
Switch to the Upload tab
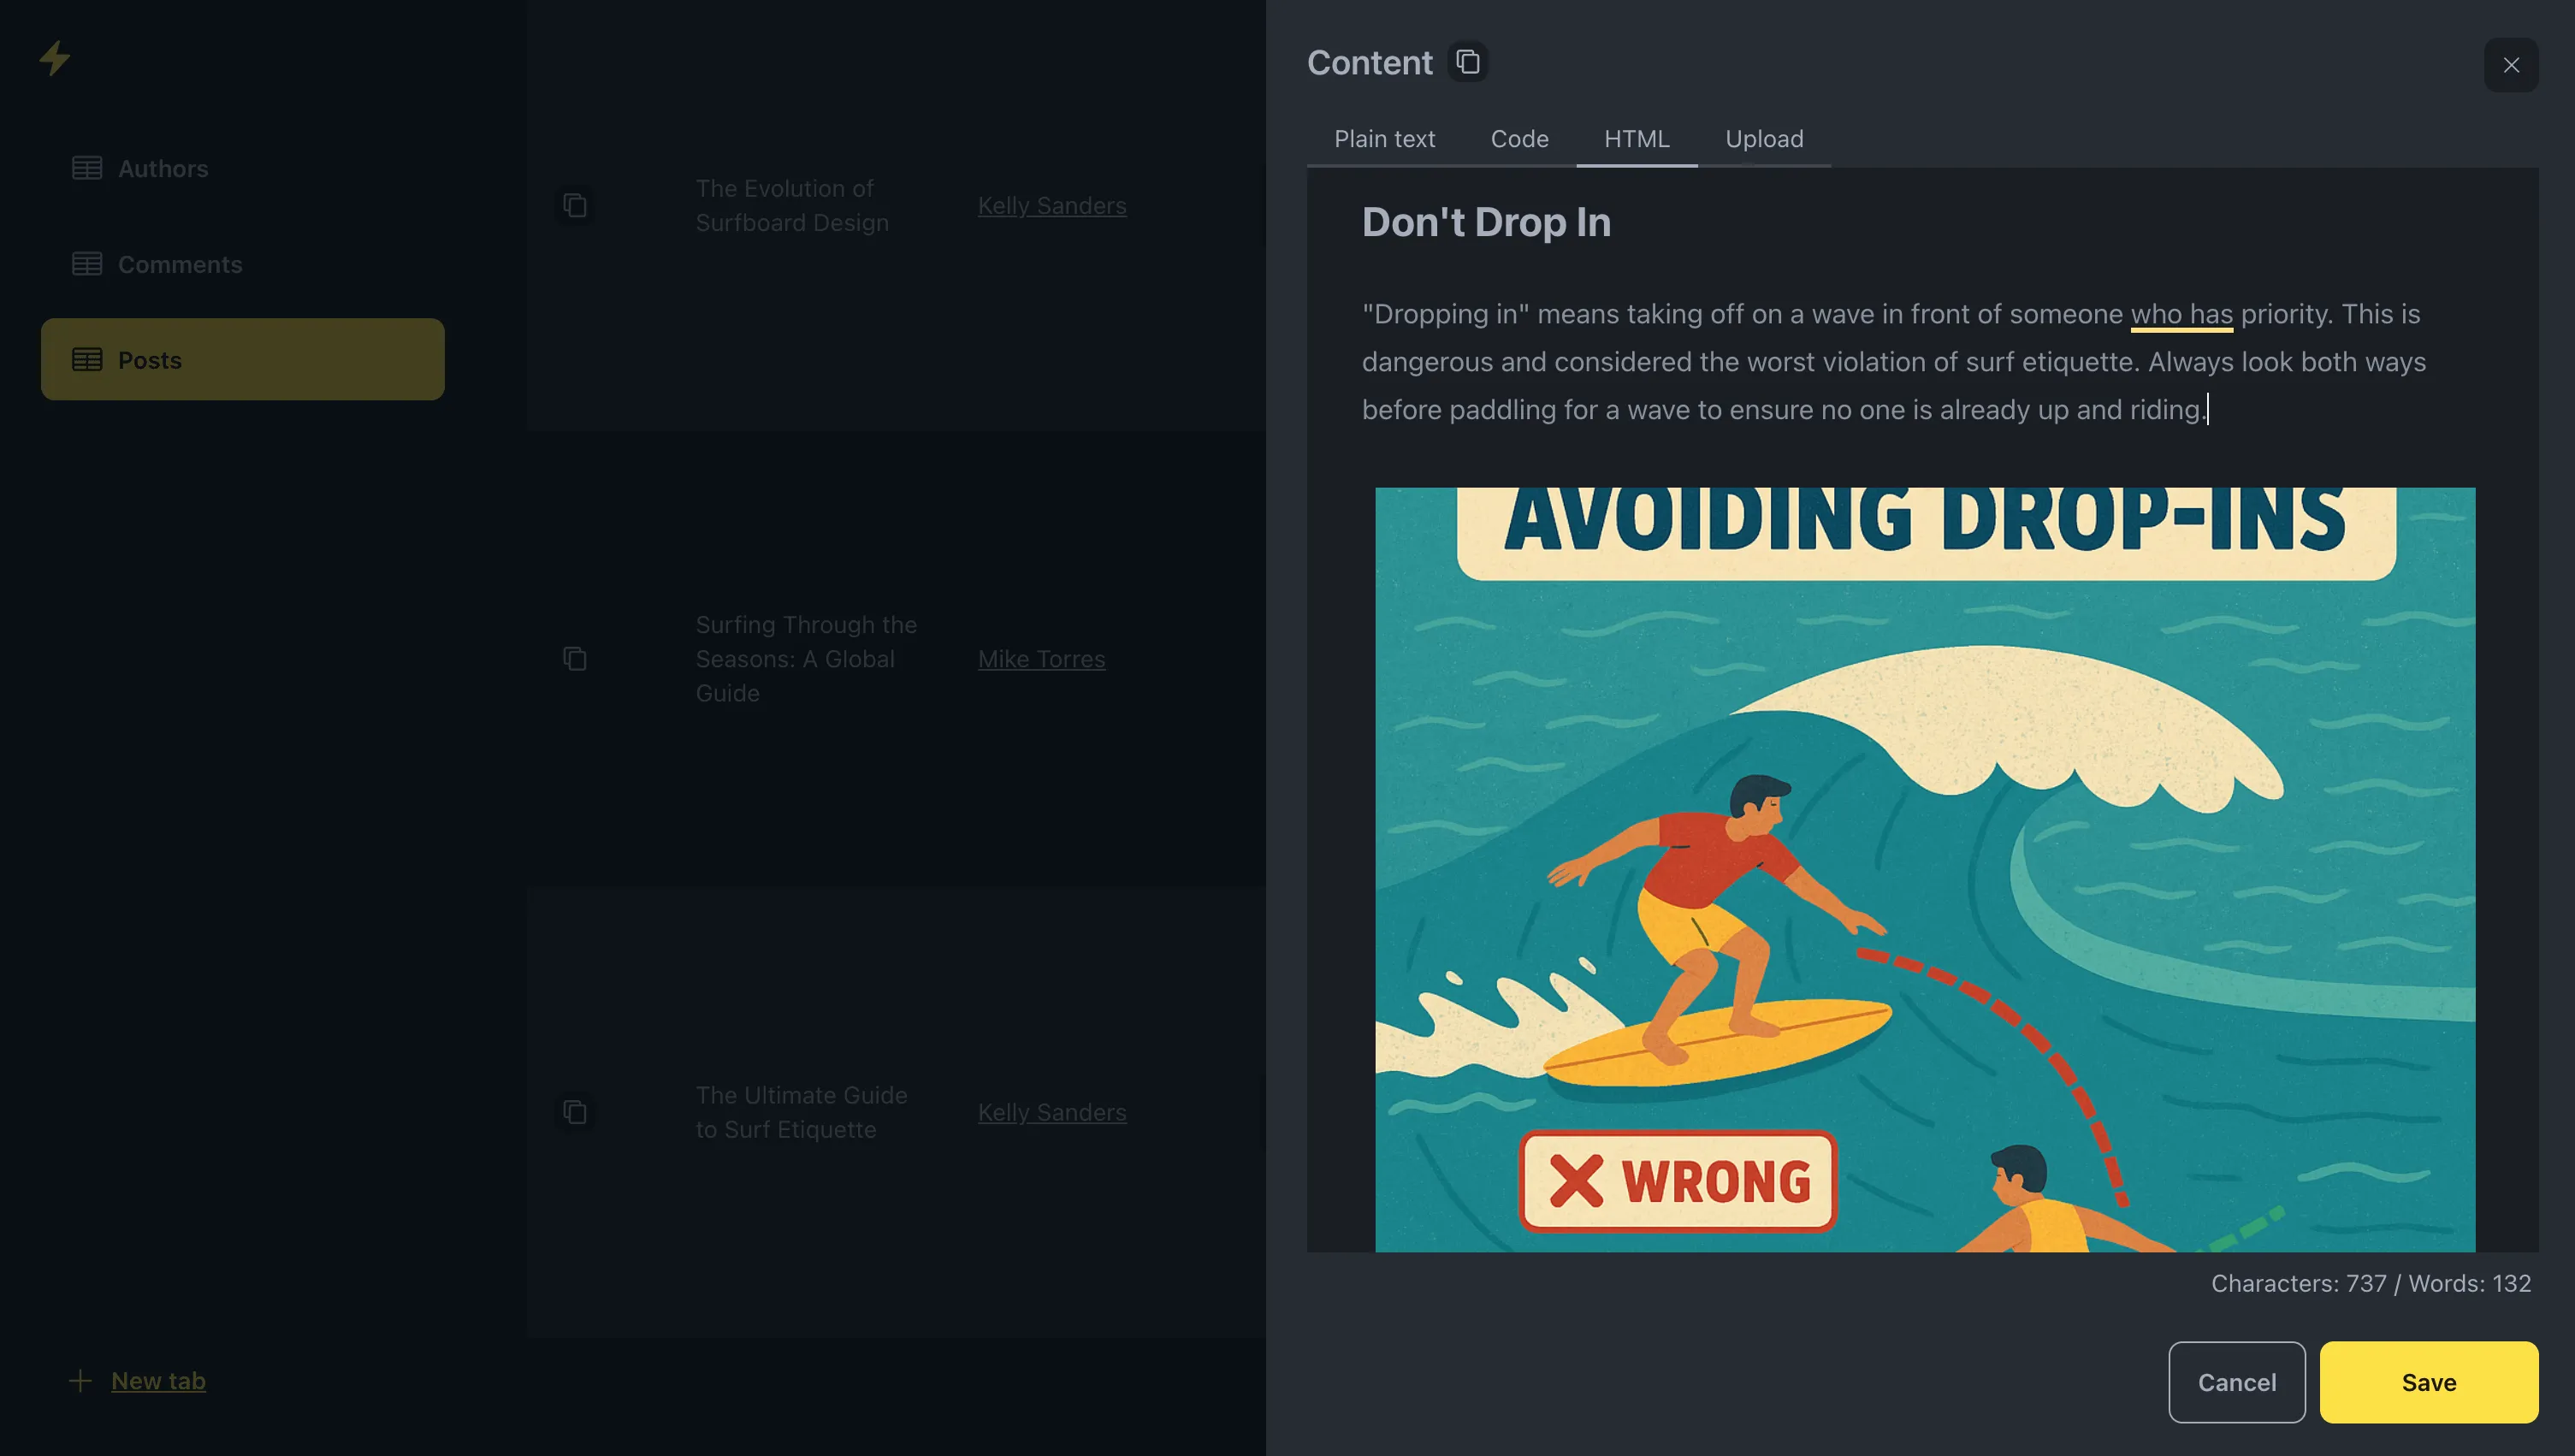[1764, 139]
